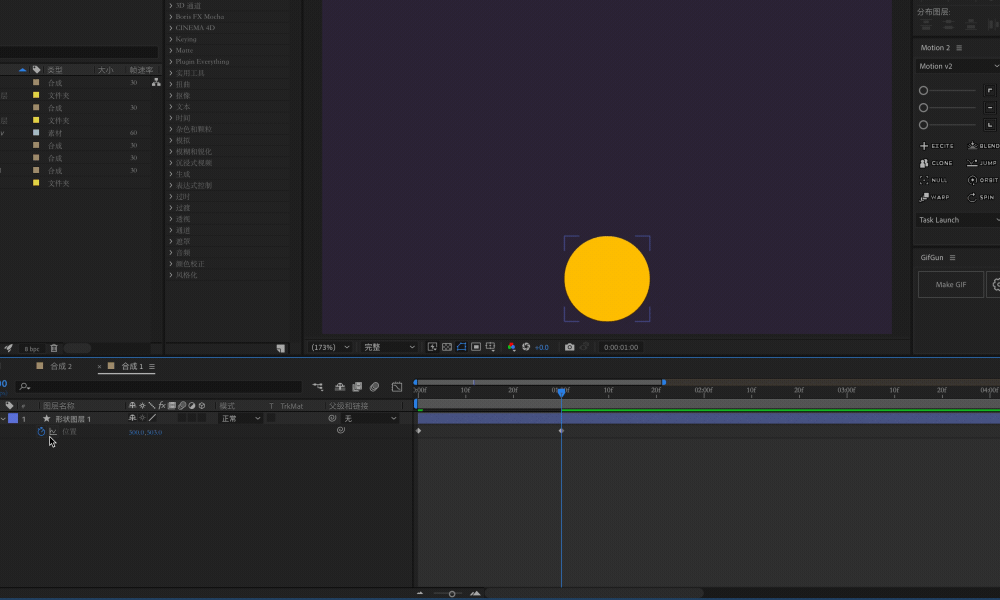Set anchor to top-left corner in Motion 2
1000x600 pixels.
point(990,91)
